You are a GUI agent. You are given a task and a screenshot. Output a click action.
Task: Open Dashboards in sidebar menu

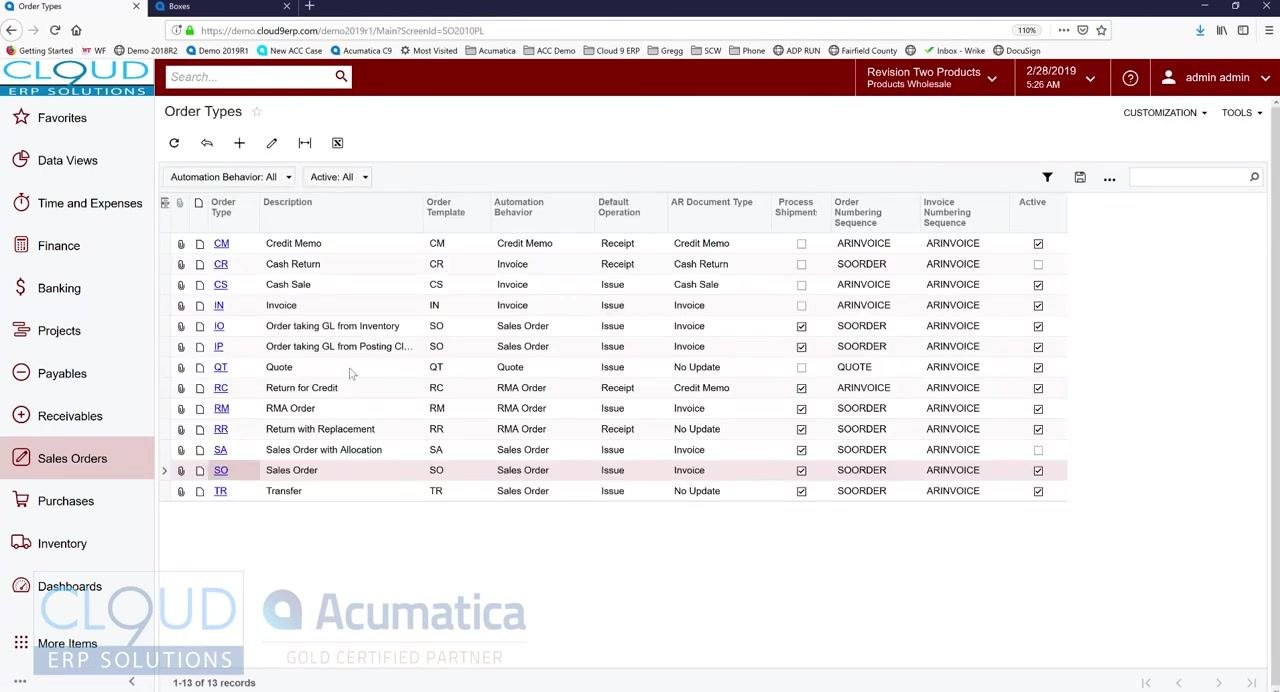tap(69, 586)
